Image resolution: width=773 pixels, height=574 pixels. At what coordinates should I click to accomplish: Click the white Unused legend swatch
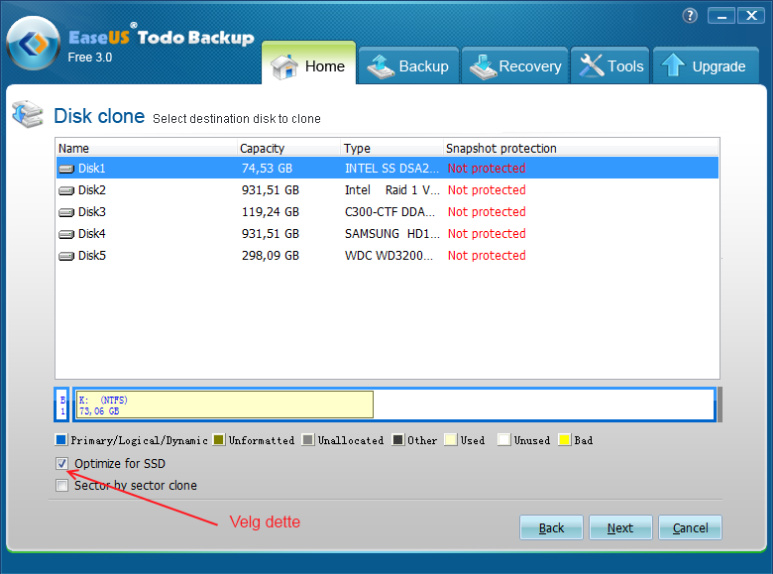coord(504,440)
